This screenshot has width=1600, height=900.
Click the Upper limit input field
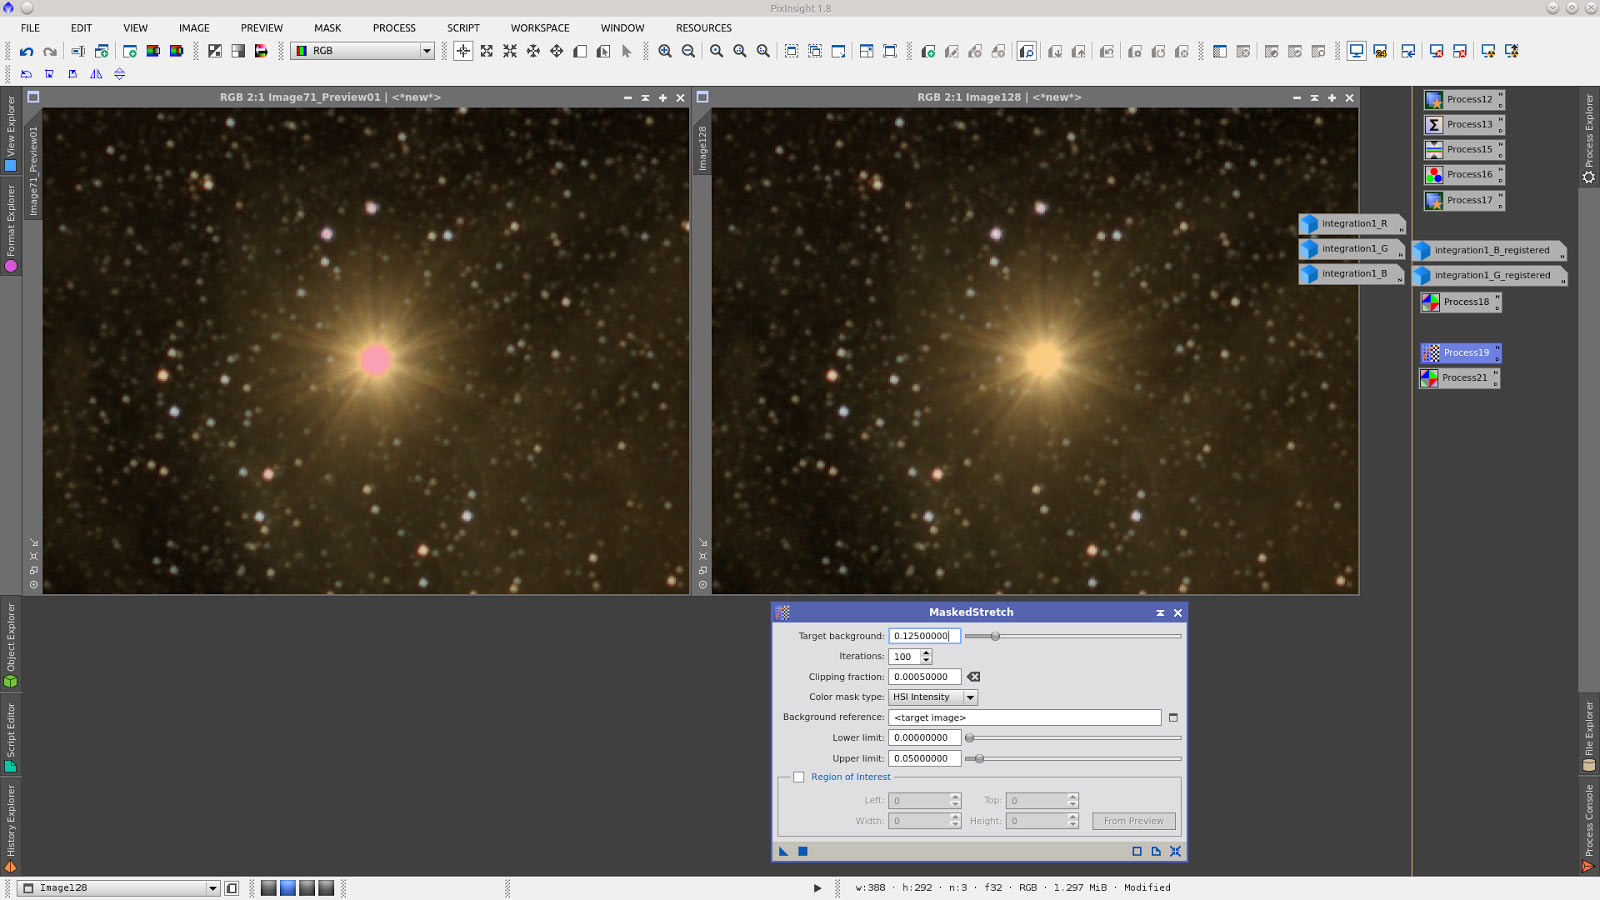924,758
